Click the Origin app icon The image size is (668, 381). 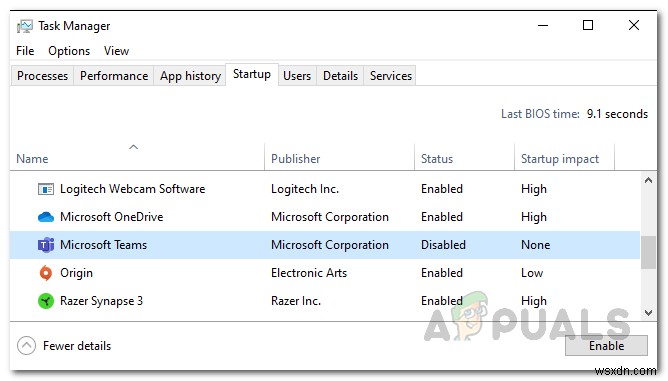click(46, 273)
